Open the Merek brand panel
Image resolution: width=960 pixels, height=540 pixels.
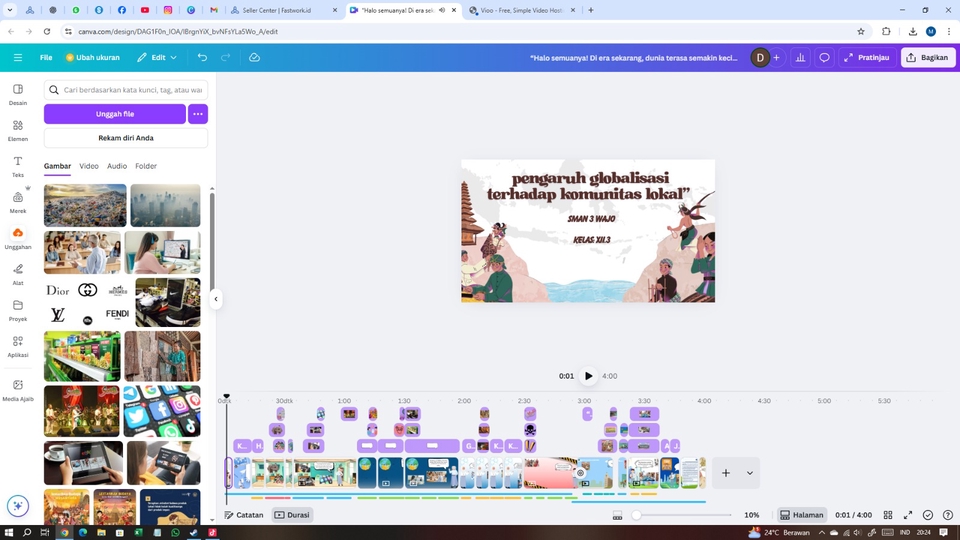point(18,202)
